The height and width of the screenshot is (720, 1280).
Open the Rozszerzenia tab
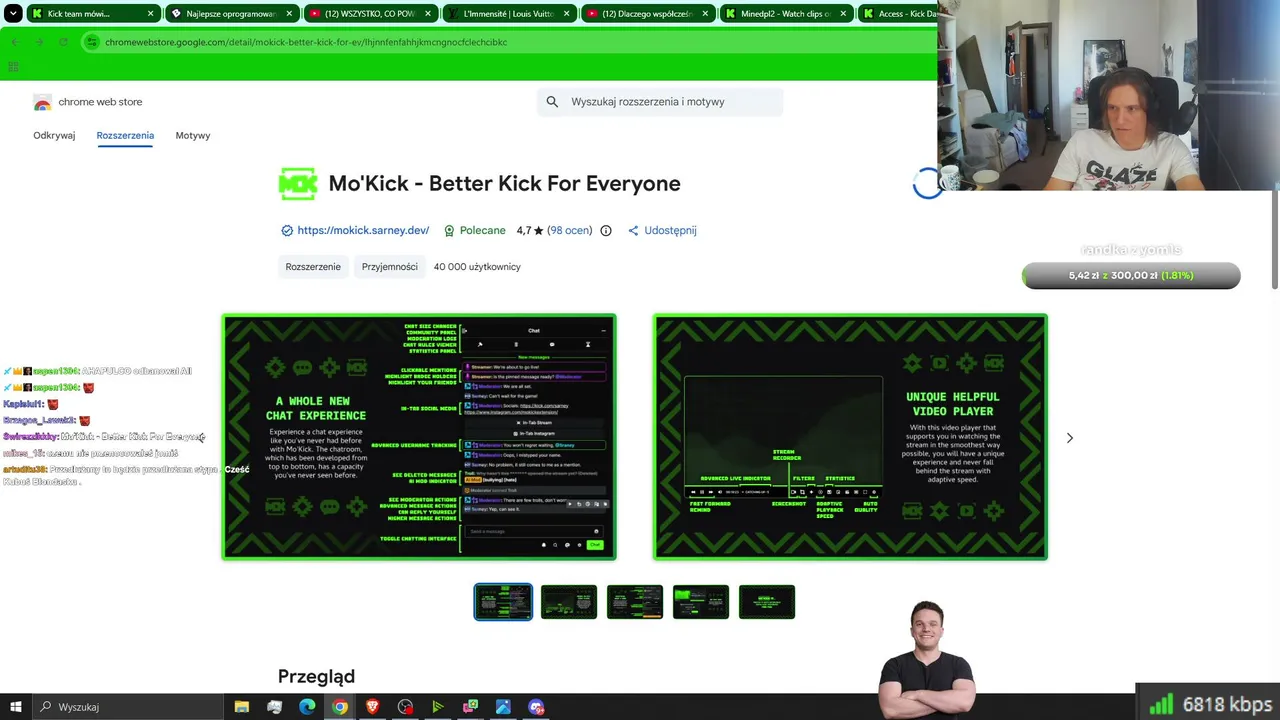tap(125, 135)
